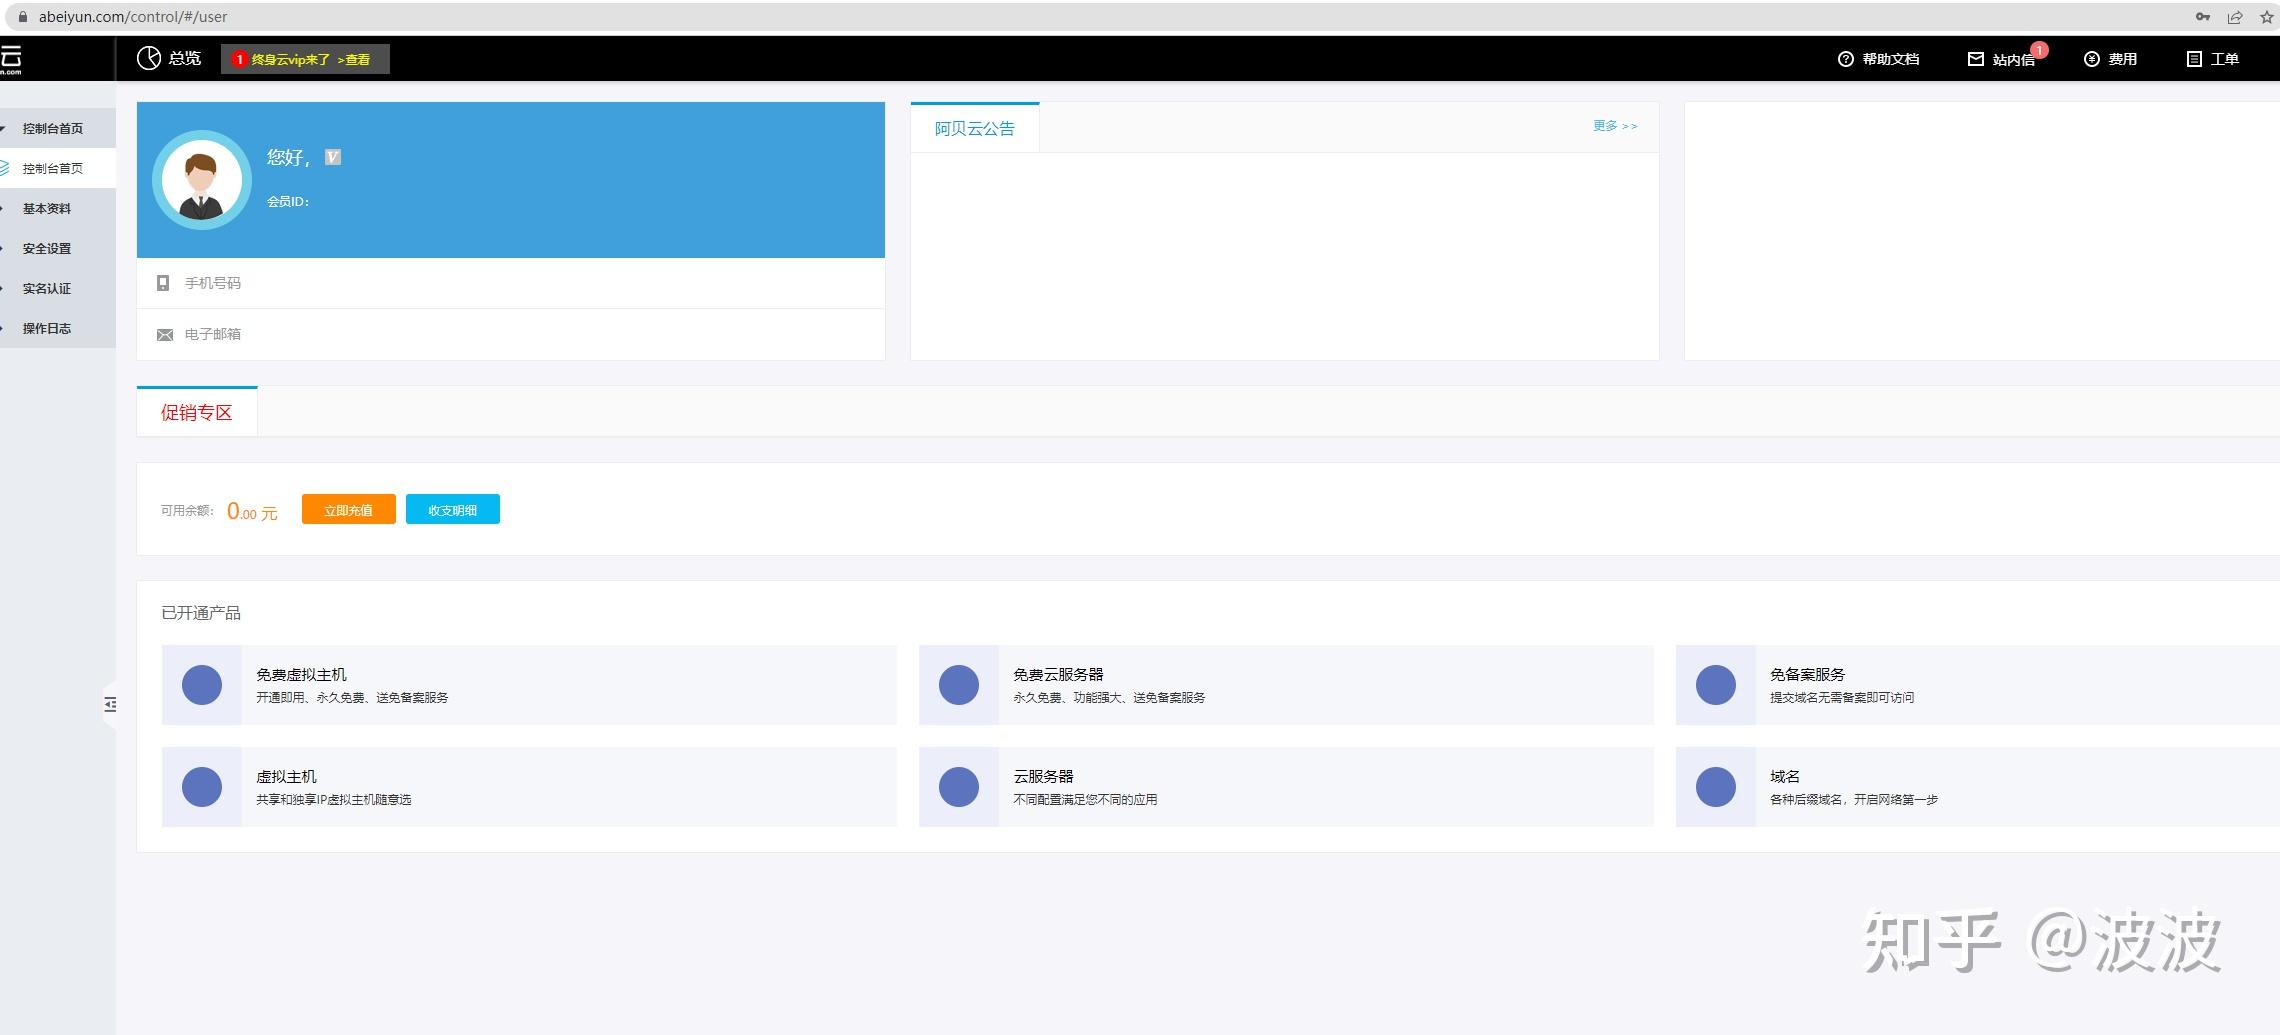This screenshot has width=2280, height=1035.
Task: Collapse the left sidebar with the toggle handle
Action: [110, 705]
